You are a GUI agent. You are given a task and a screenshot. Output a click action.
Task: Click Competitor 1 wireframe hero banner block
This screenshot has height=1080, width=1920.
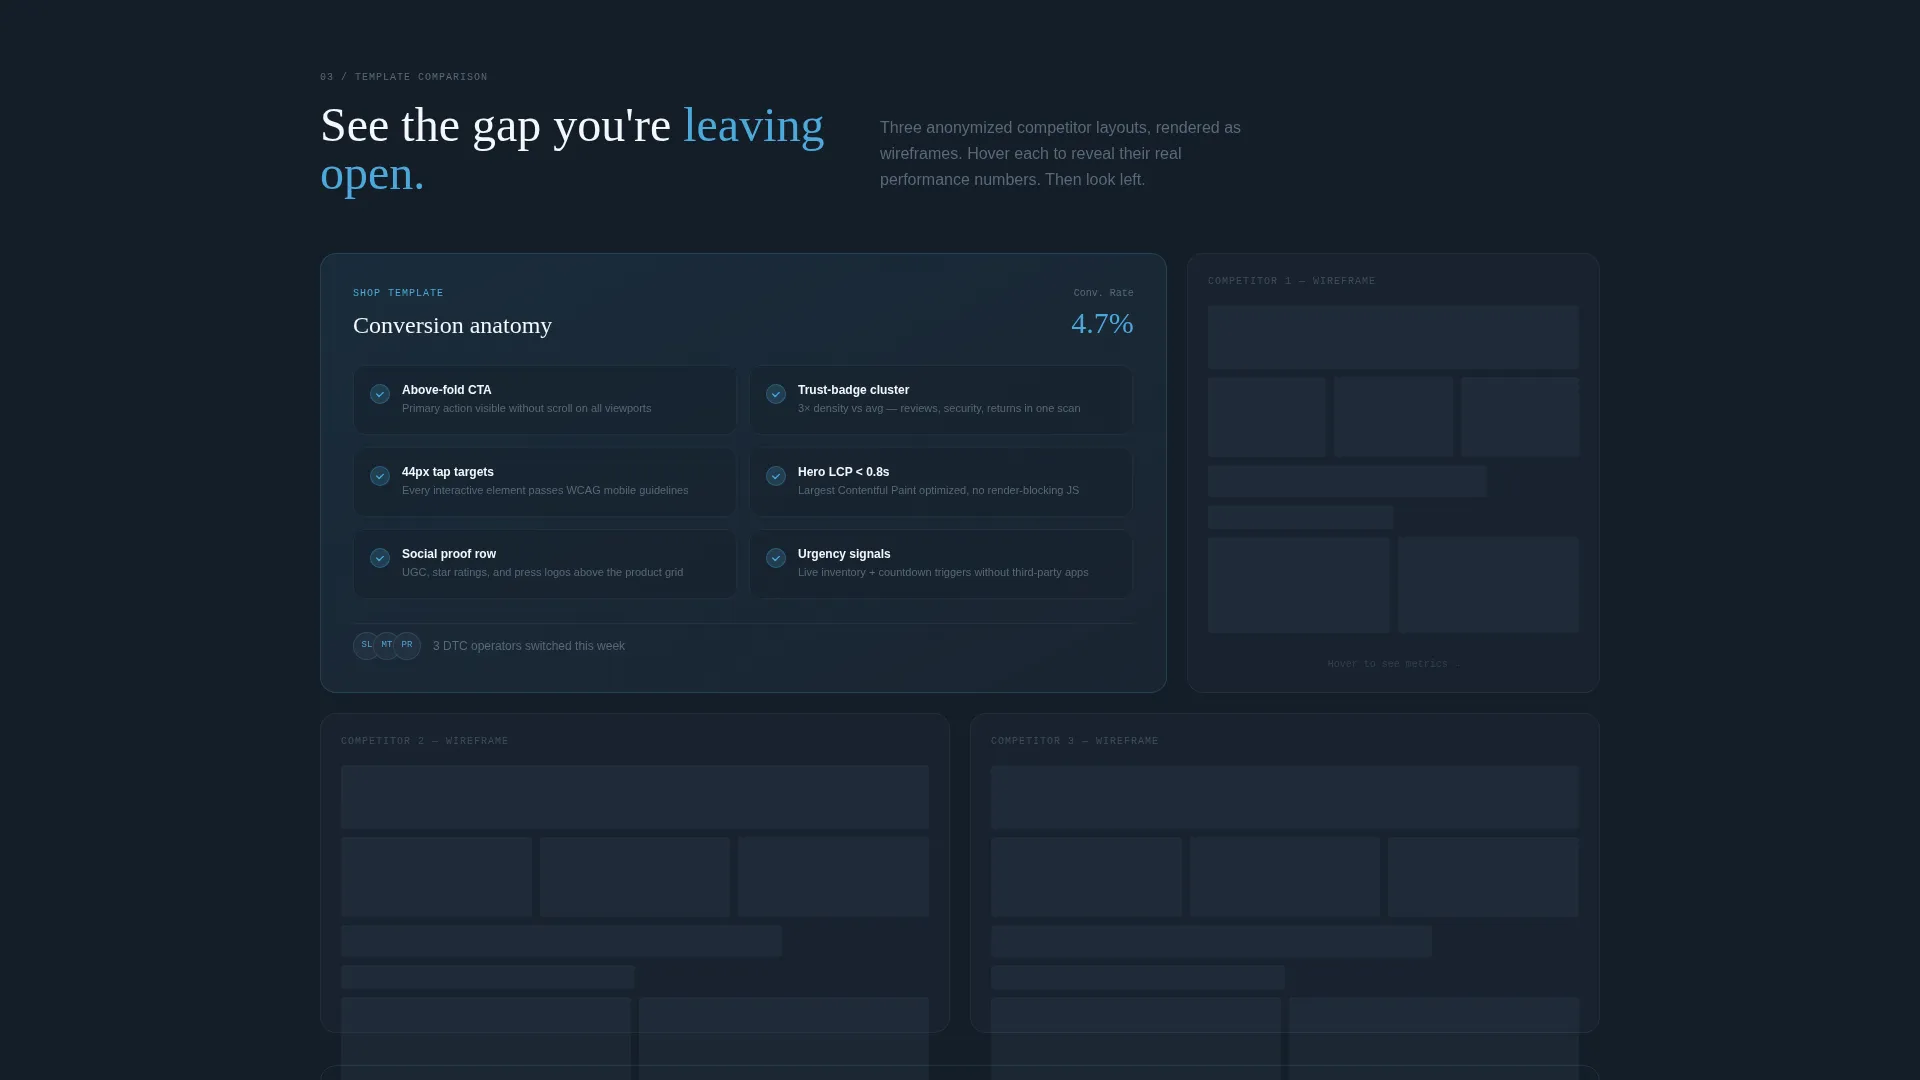pyautogui.click(x=1393, y=337)
